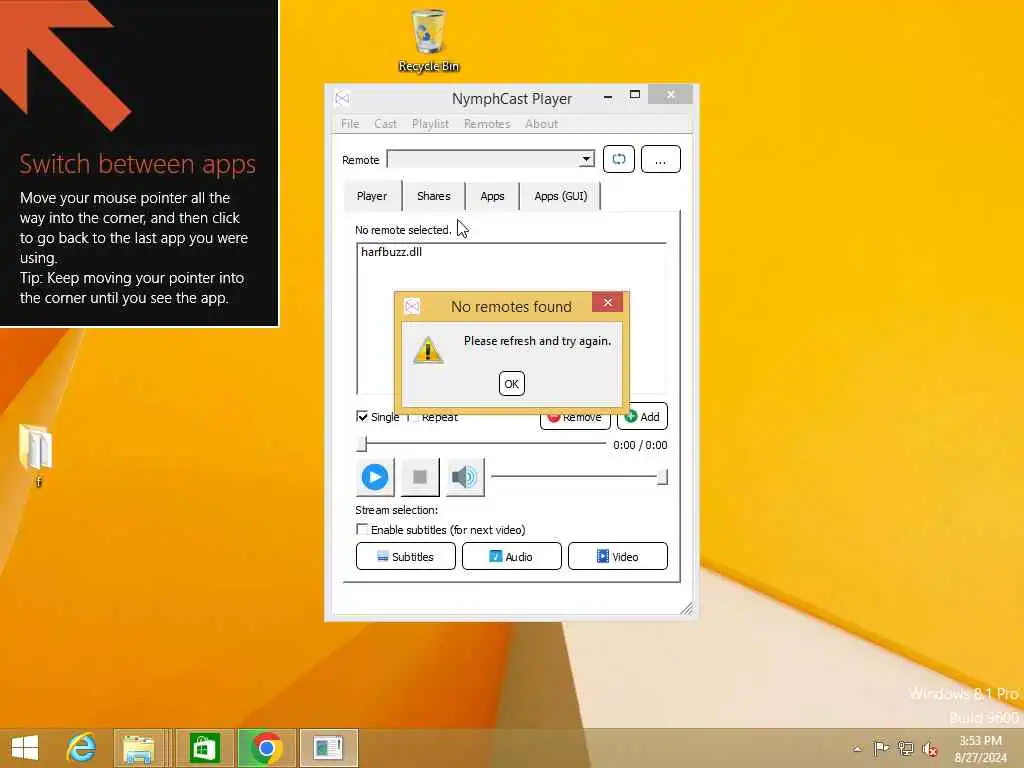Dismiss the dialog with OK
The height and width of the screenshot is (768, 1024).
click(x=511, y=383)
